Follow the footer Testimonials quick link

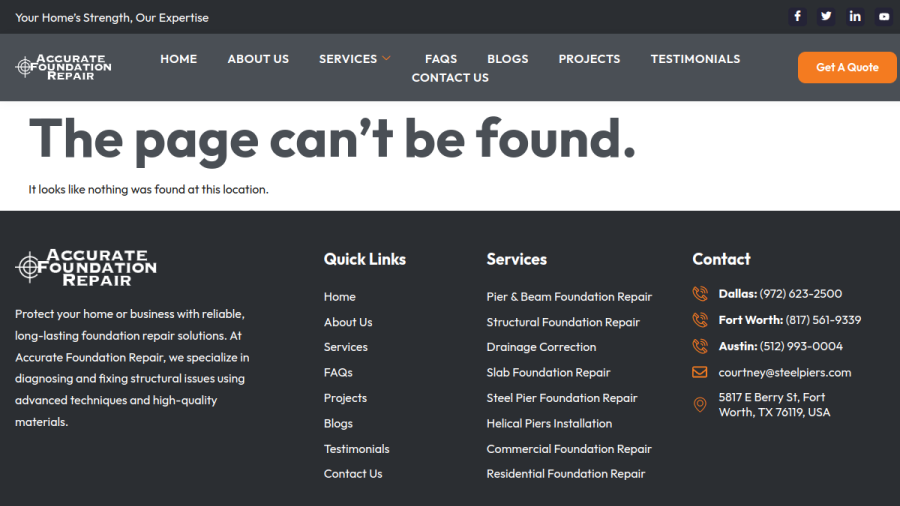[356, 449]
